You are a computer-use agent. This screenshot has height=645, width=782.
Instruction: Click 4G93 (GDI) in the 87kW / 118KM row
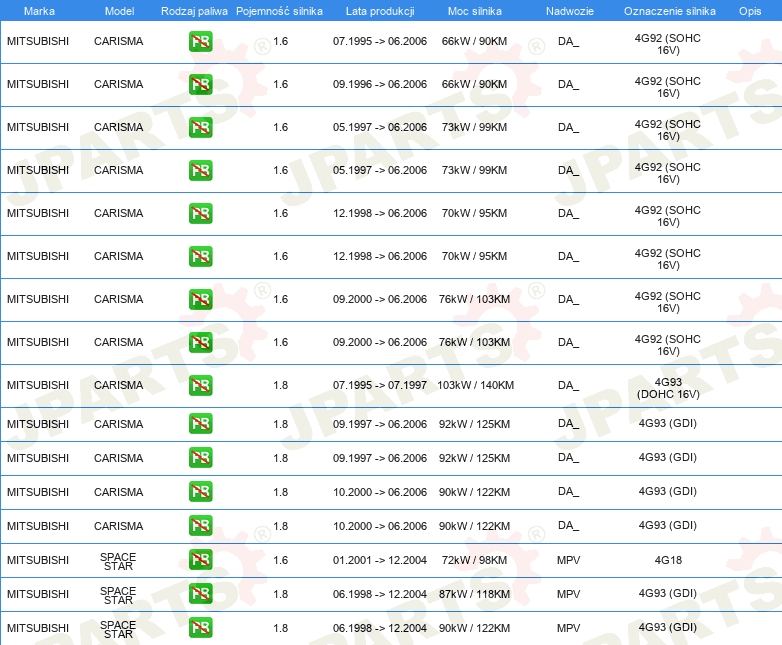click(668, 594)
